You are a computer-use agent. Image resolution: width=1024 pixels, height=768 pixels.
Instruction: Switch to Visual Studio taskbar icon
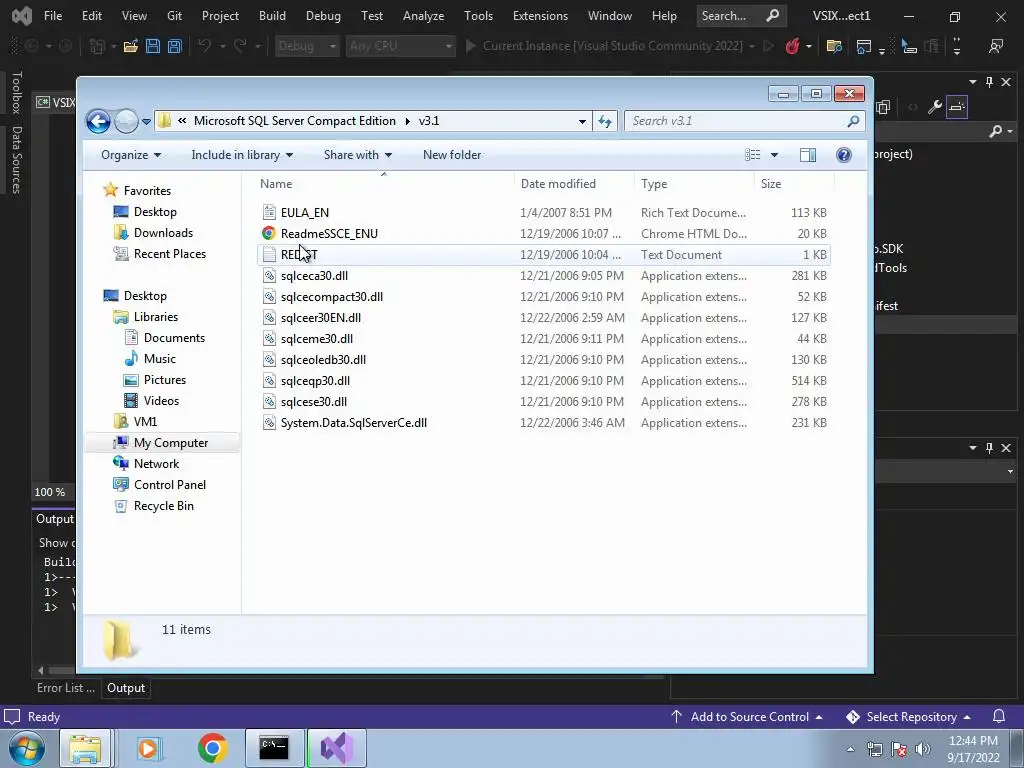(336, 748)
